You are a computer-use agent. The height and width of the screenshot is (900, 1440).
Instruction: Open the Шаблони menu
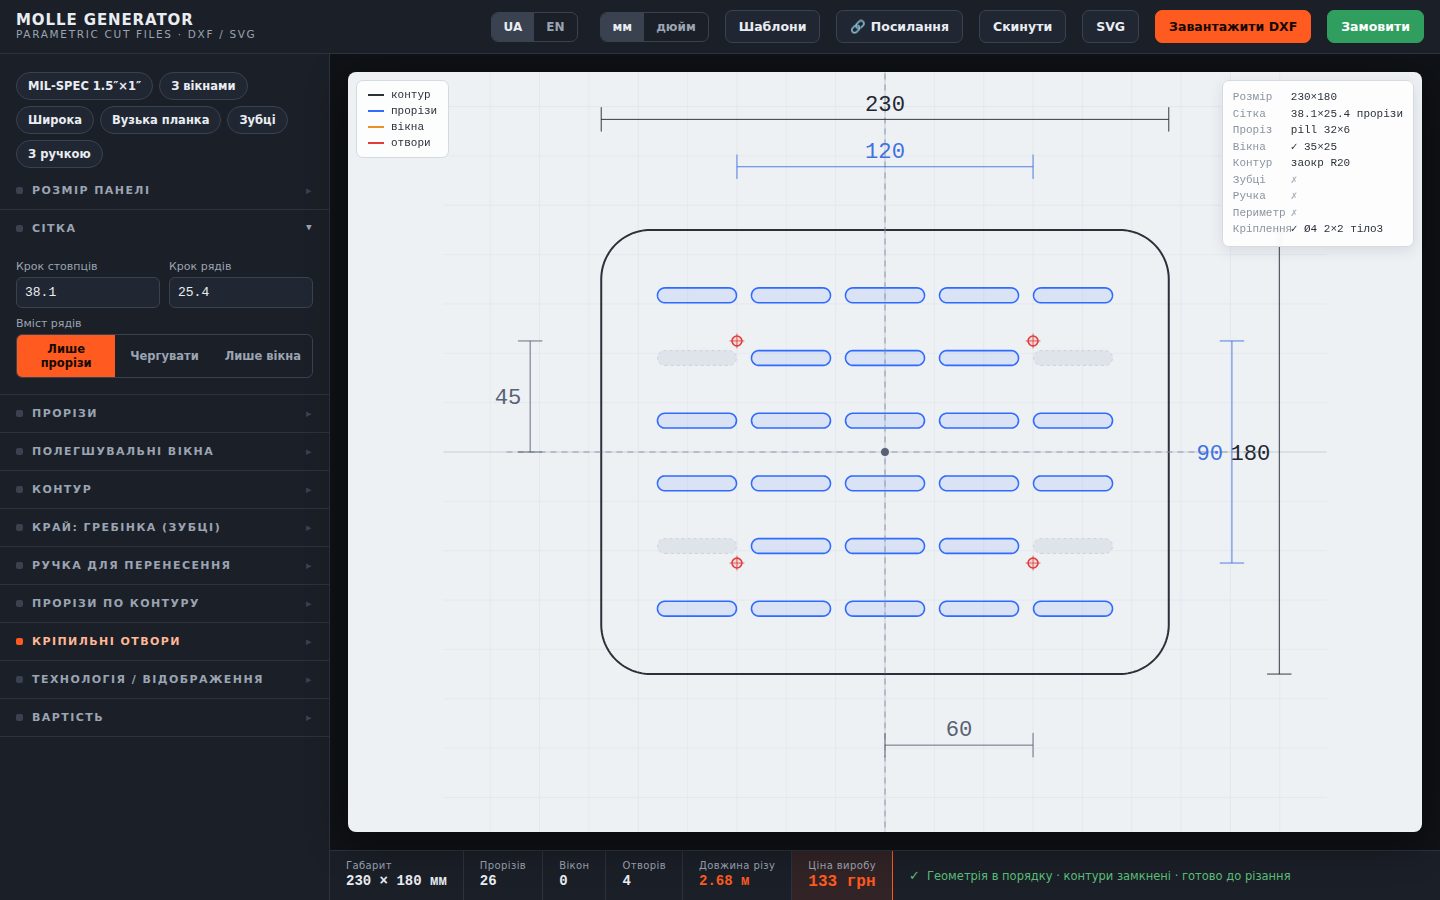click(x=772, y=27)
